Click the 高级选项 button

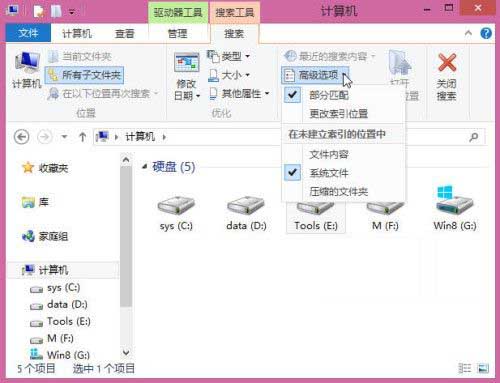coord(315,75)
